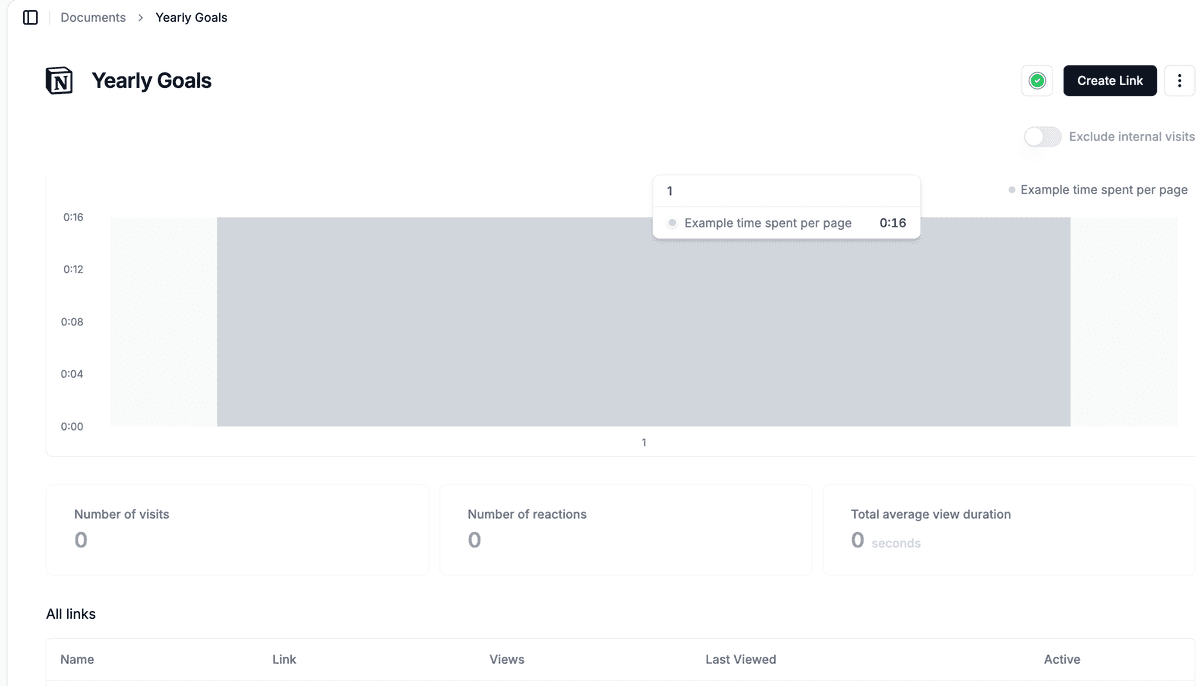Click the gray bar for page 1

click(x=643, y=330)
